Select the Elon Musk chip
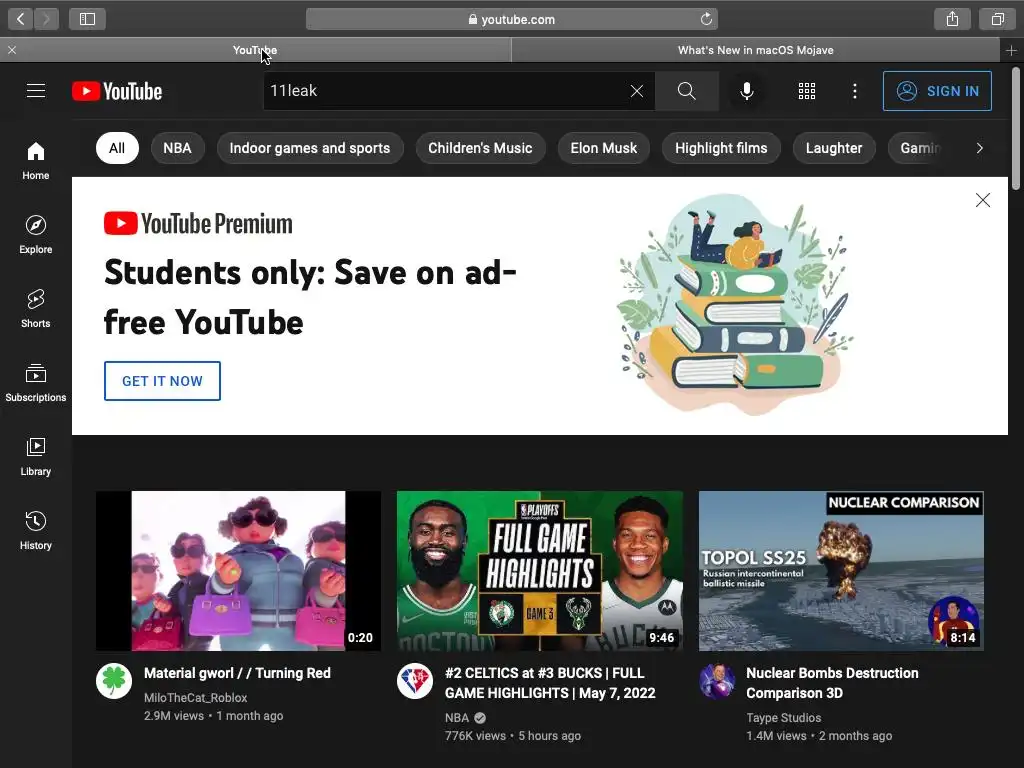Screen dimensions: 1024x768 (x=603, y=148)
